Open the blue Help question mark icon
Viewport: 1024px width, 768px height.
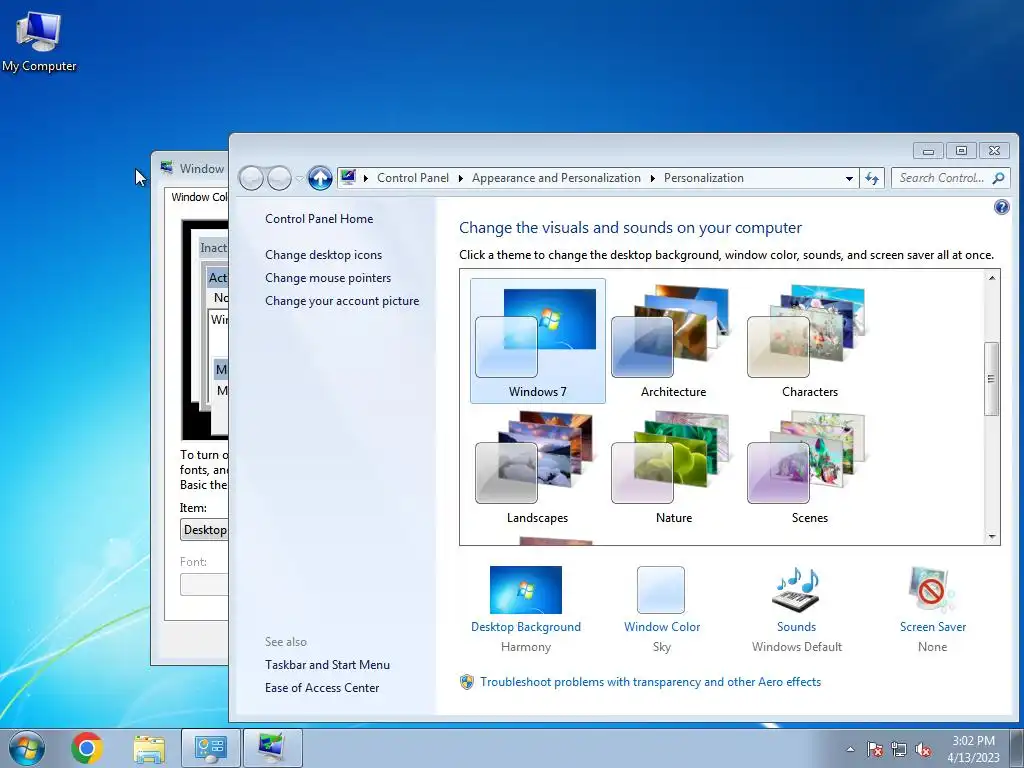click(1001, 207)
